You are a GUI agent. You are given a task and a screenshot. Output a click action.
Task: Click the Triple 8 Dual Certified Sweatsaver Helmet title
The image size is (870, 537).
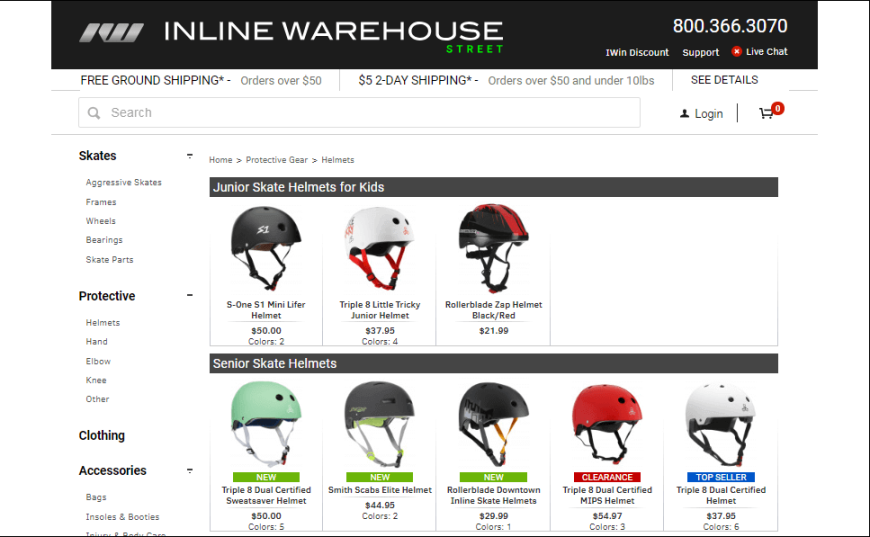click(x=266, y=495)
